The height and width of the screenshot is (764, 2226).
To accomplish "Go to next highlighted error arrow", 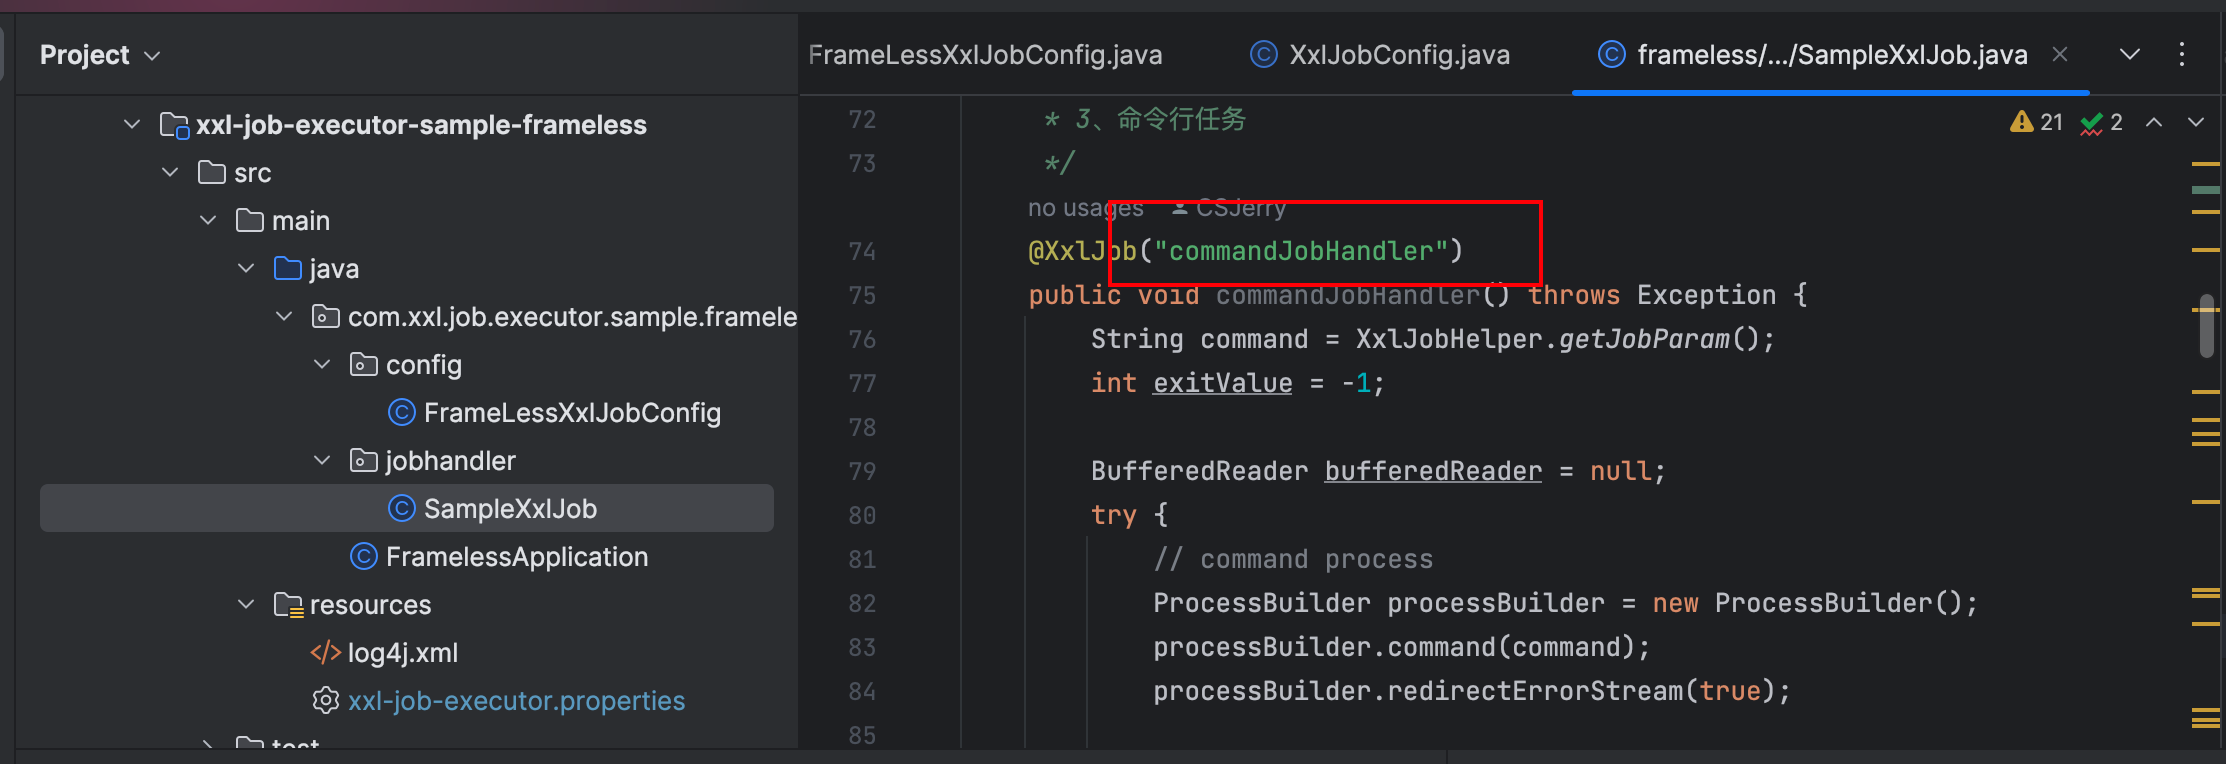I will tap(2196, 122).
